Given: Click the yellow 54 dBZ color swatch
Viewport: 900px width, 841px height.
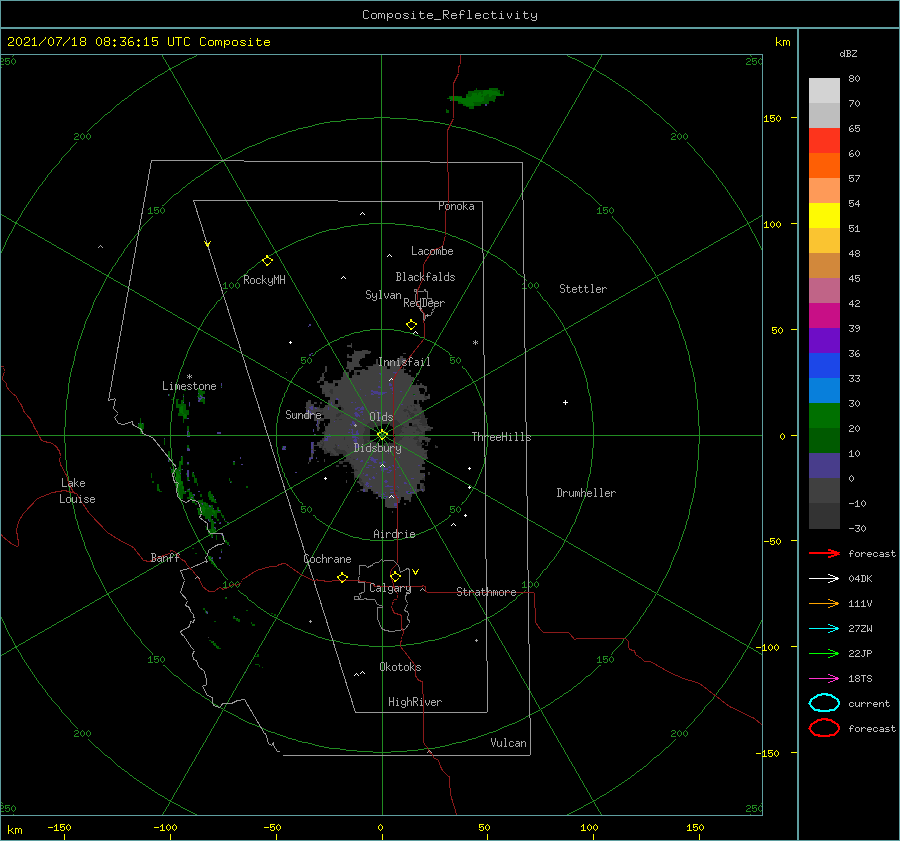Looking at the screenshot, I should [x=824, y=215].
